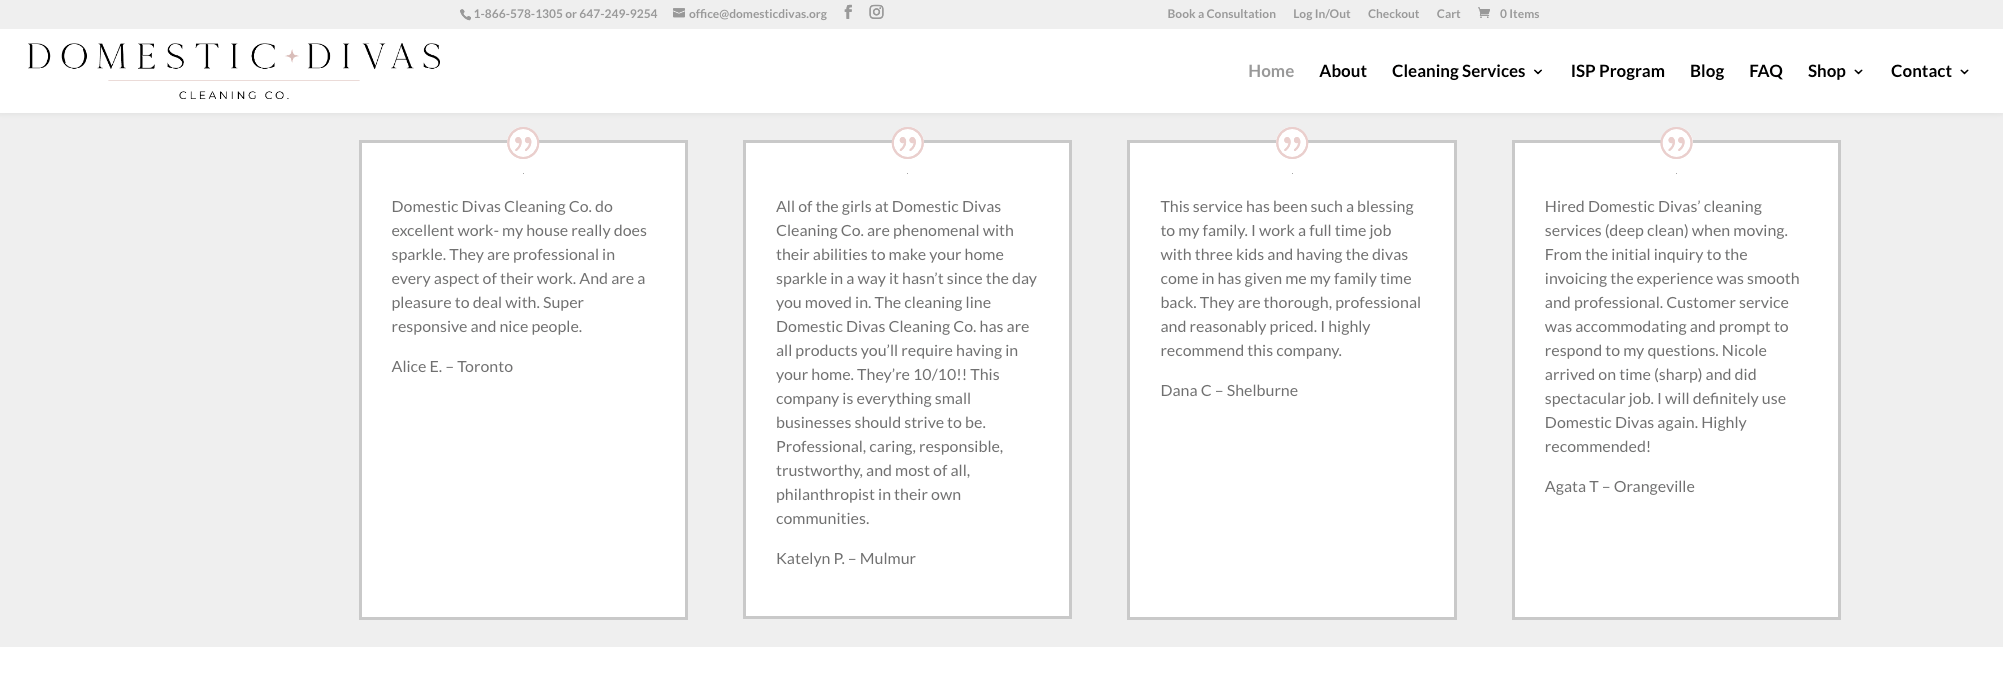Open the Cart link in top bar
2003x677 pixels.
pyautogui.click(x=1448, y=14)
